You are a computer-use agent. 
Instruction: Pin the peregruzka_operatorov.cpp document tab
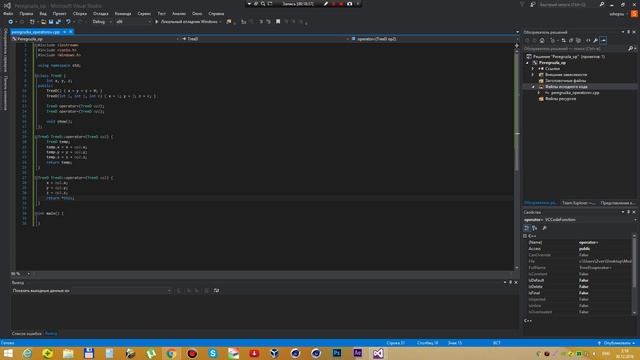(x=64, y=32)
